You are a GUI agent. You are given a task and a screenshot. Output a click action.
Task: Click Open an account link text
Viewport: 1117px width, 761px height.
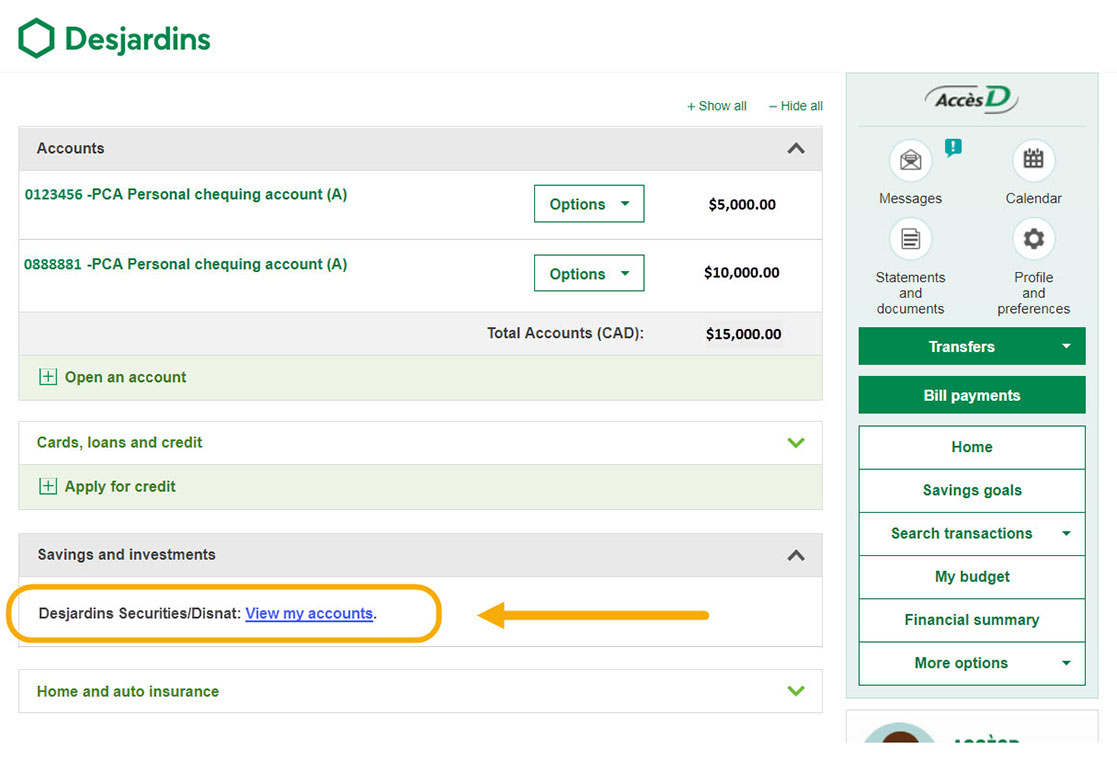tap(125, 377)
